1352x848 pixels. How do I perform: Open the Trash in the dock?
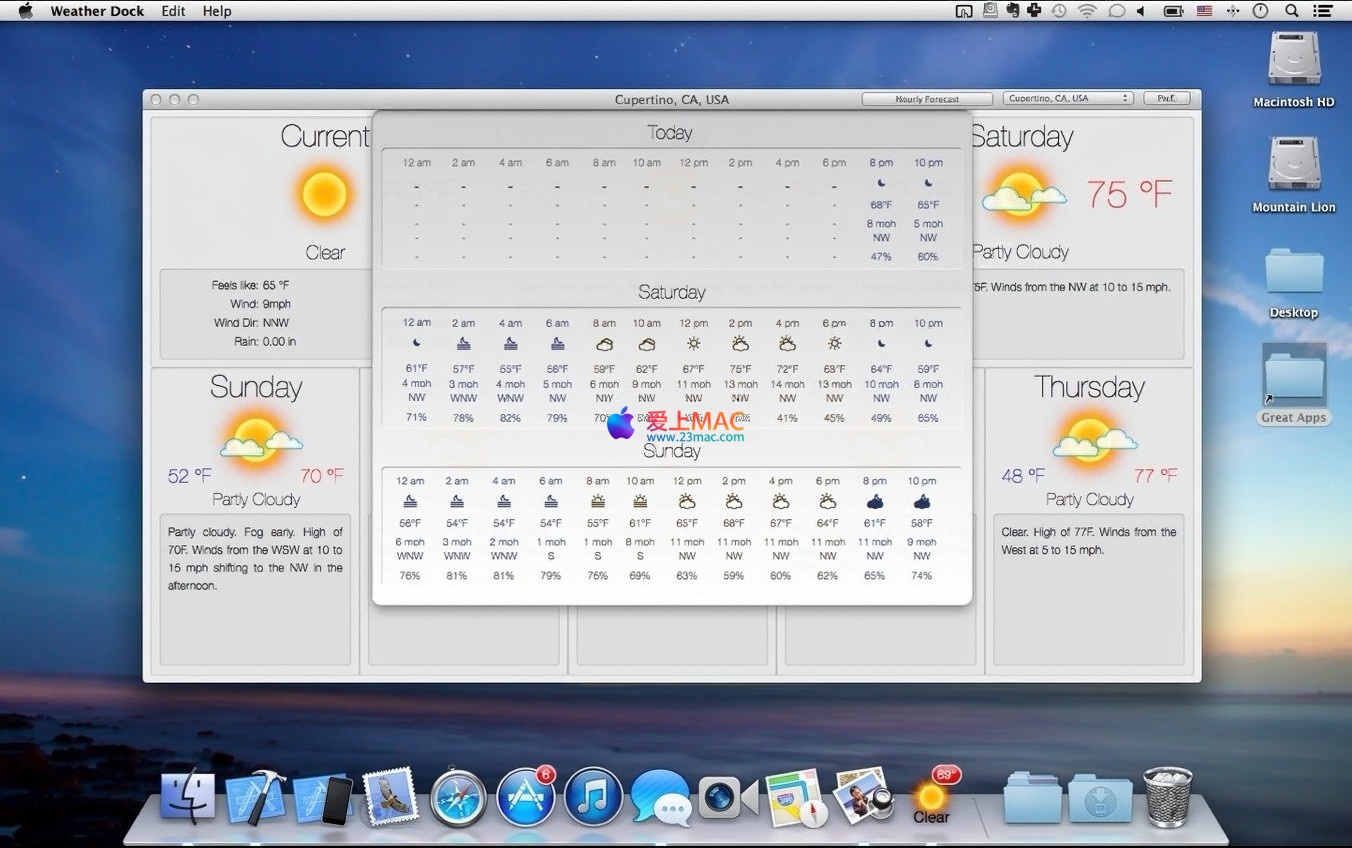1167,798
